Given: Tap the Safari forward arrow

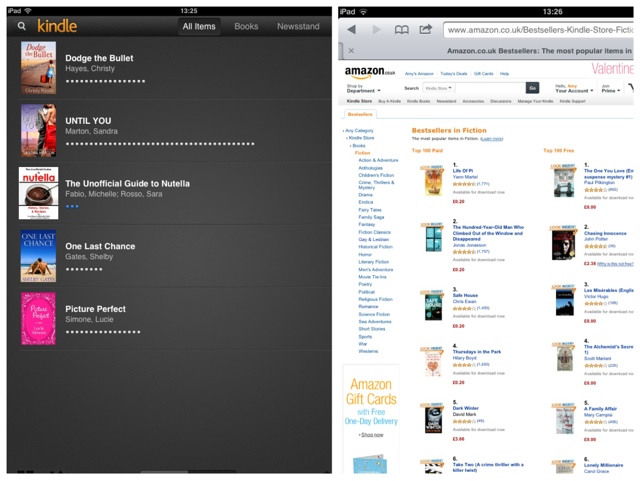Looking at the screenshot, I should [376, 29].
